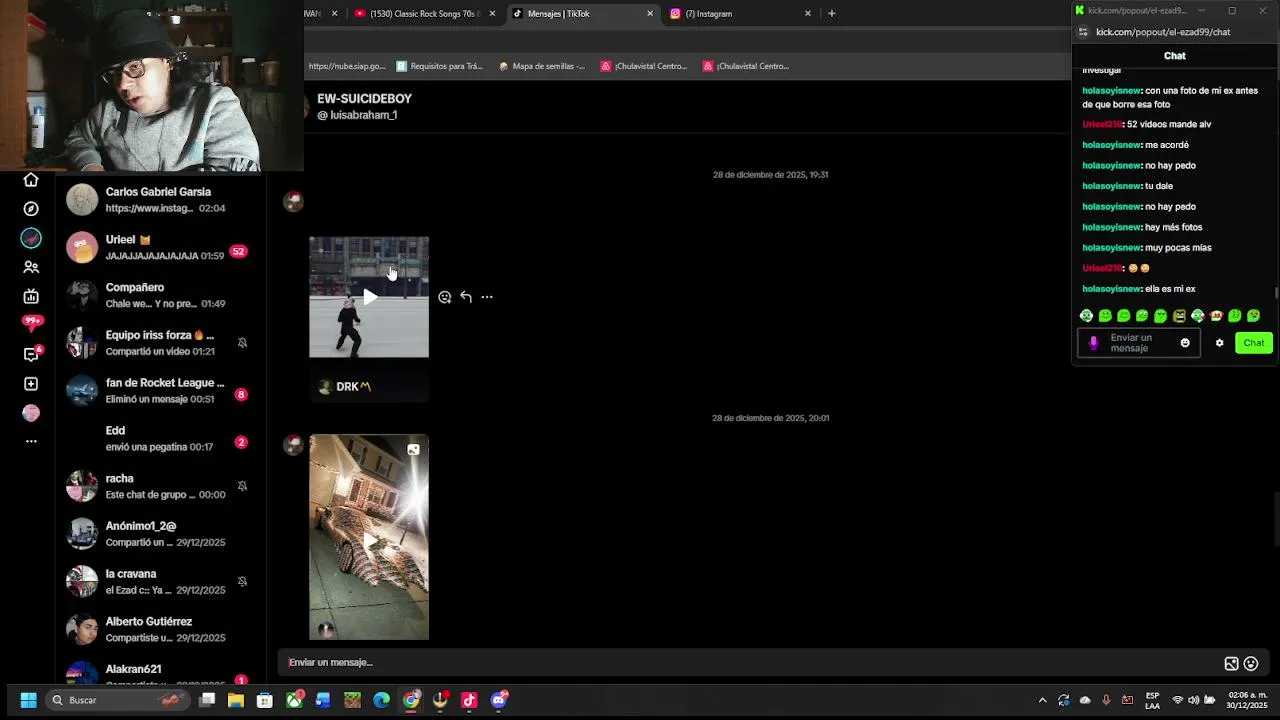Open more options for the DRK video message

point(487,297)
